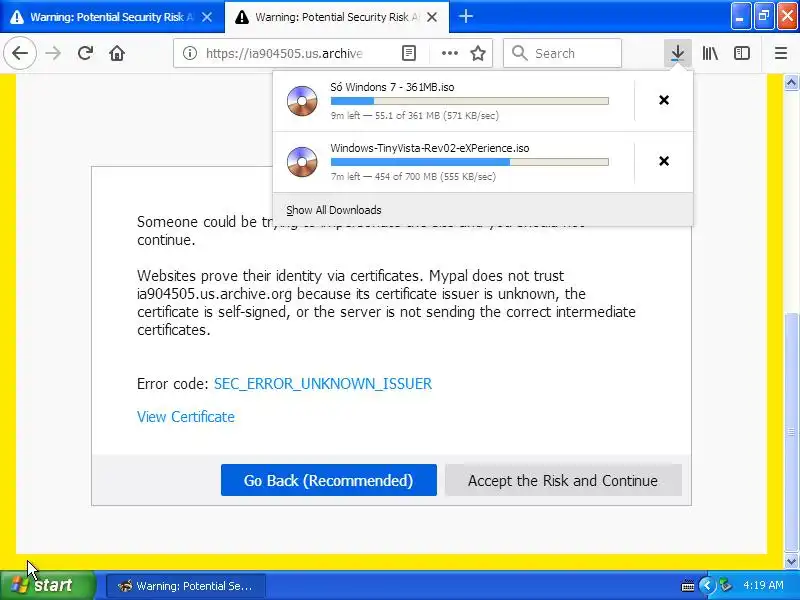This screenshot has width=800, height=600.
Task: Click the SEC_ERROR_UNKNOWN_ISSUER error code link
Action: tap(322, 384)
